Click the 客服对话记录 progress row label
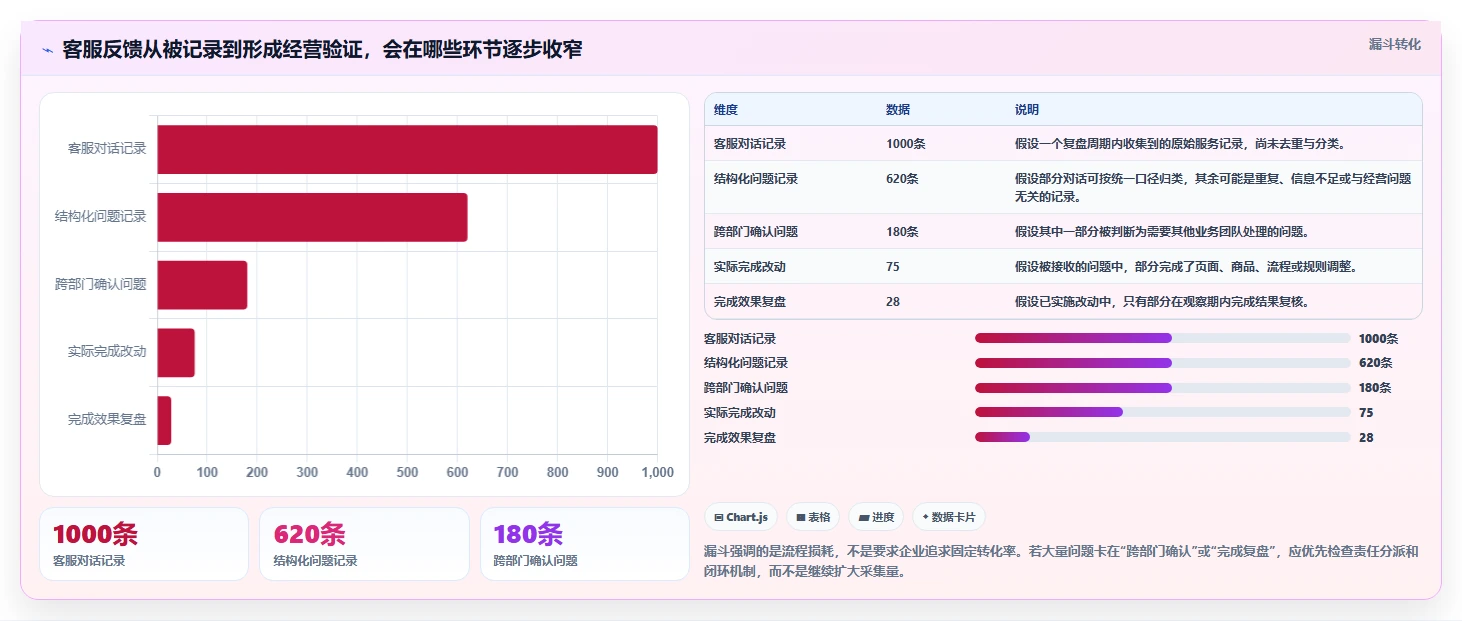The height and width of the screenshot is (621, 1462). coord(740,339)
